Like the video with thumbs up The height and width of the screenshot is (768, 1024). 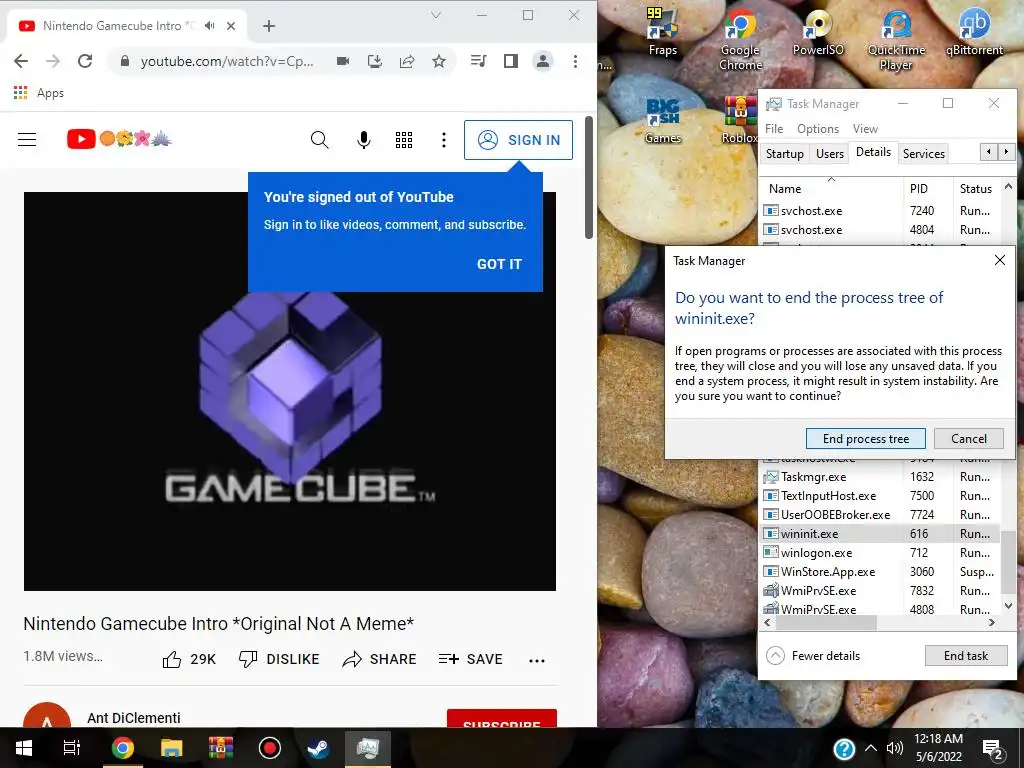point(189,659)
